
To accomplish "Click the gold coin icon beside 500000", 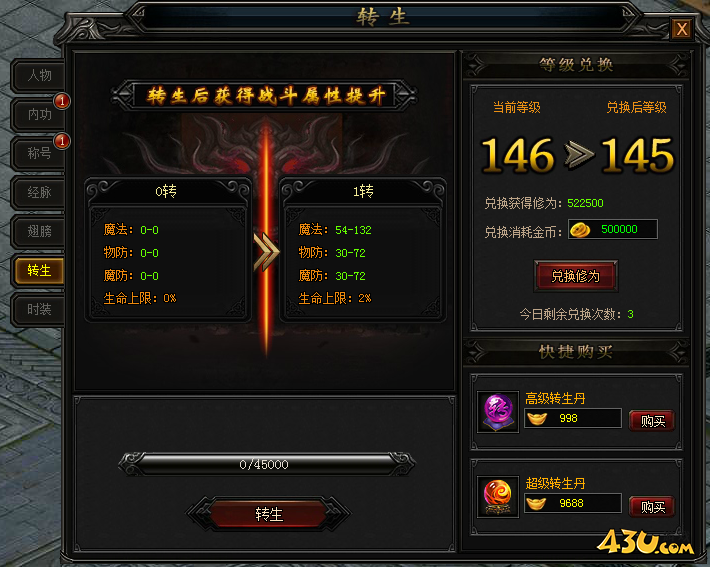I will pos(580,230).
